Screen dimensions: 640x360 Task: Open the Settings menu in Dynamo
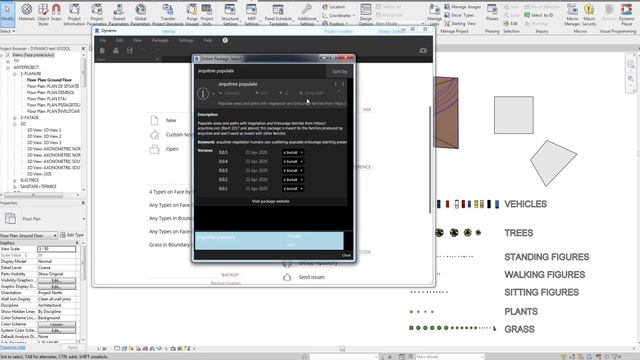[186, 40]
